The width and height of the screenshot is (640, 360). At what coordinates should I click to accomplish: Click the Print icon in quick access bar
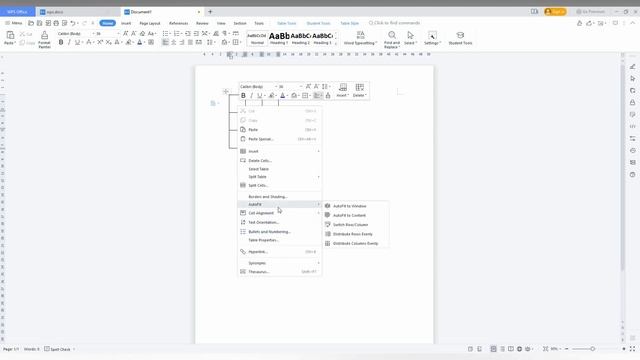(x=56, y=23)
